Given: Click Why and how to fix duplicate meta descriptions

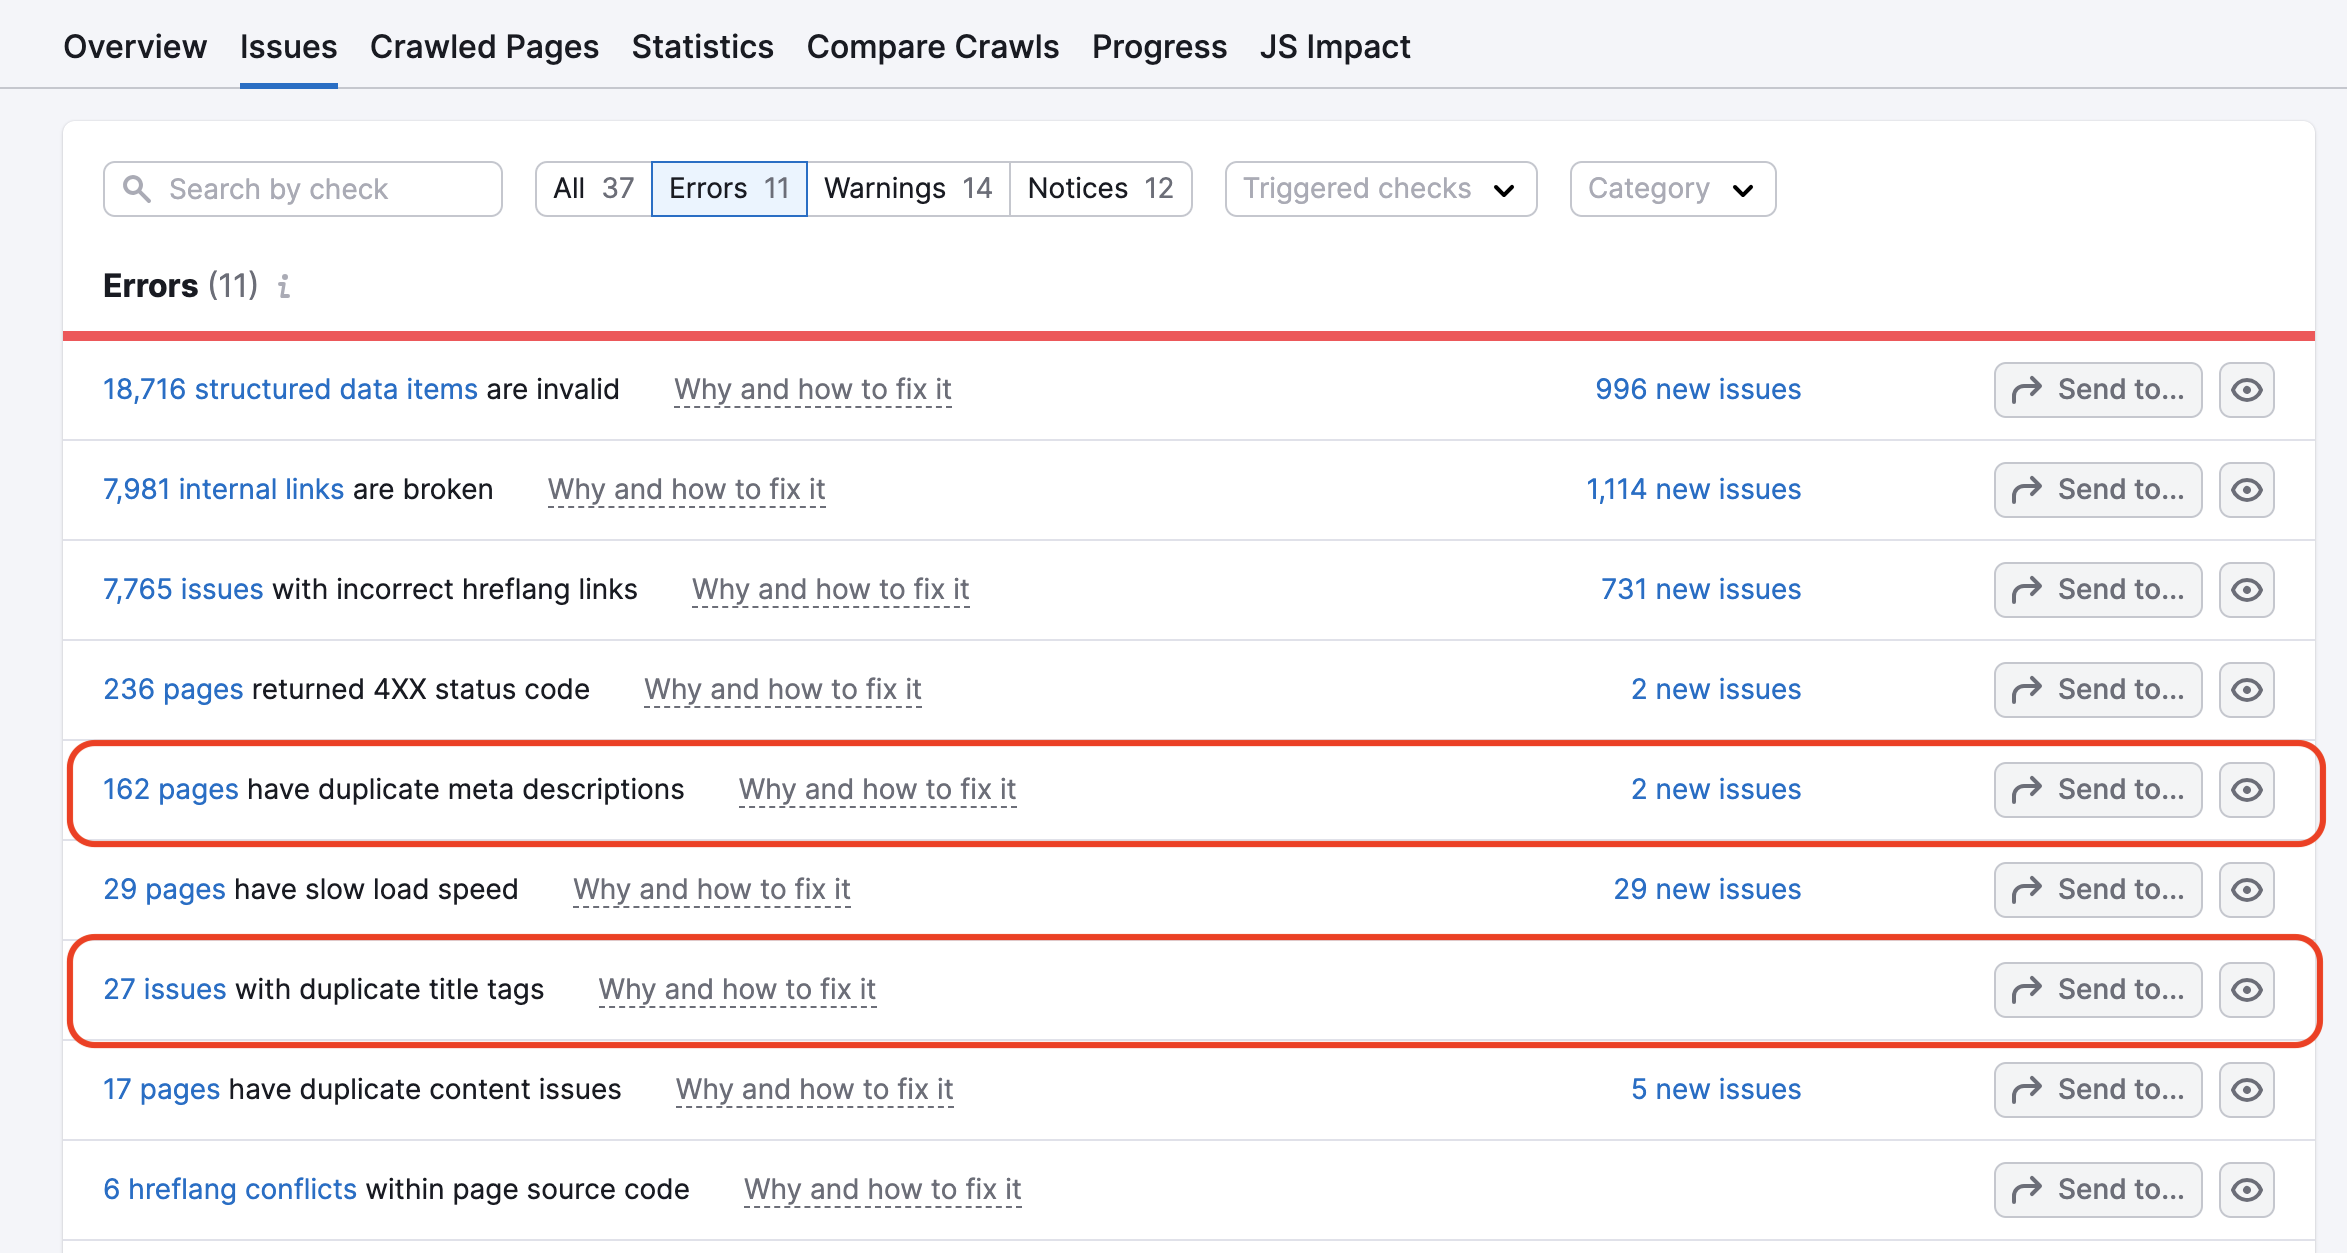Looking at the screenshot, I should (885, 789).
